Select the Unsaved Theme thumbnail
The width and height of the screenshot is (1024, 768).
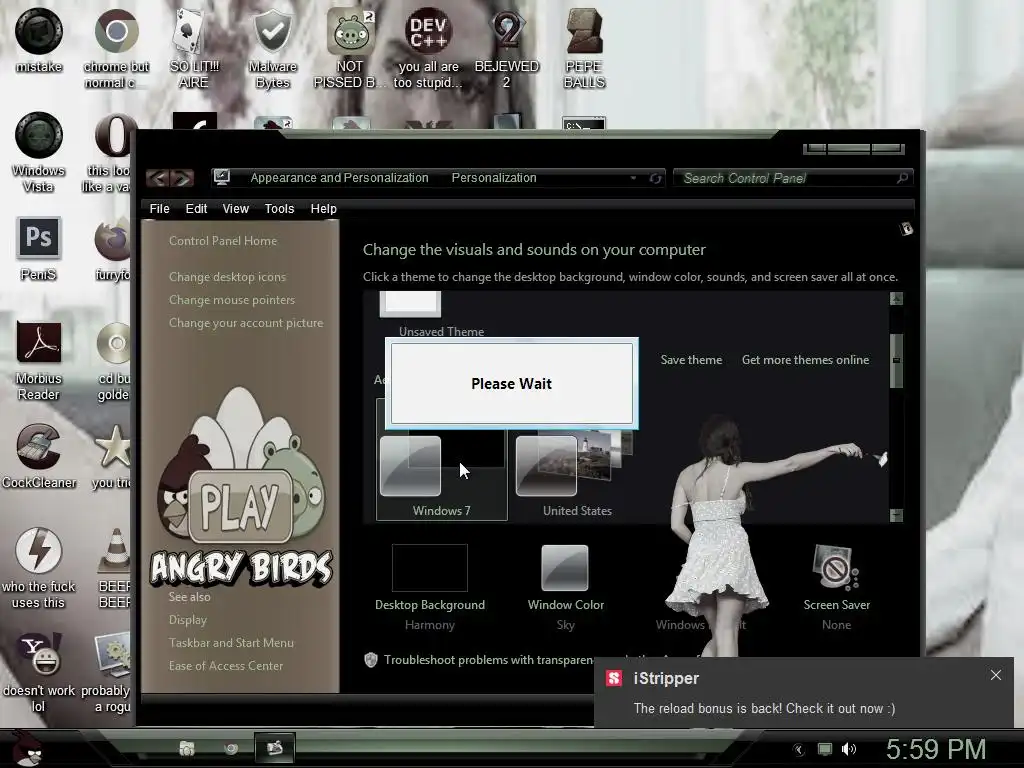(x=432, y=315)
